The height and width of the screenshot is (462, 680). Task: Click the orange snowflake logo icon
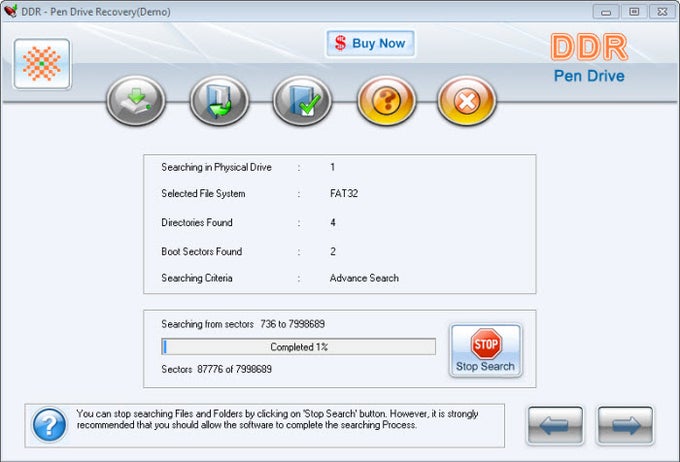coord(42,64)
